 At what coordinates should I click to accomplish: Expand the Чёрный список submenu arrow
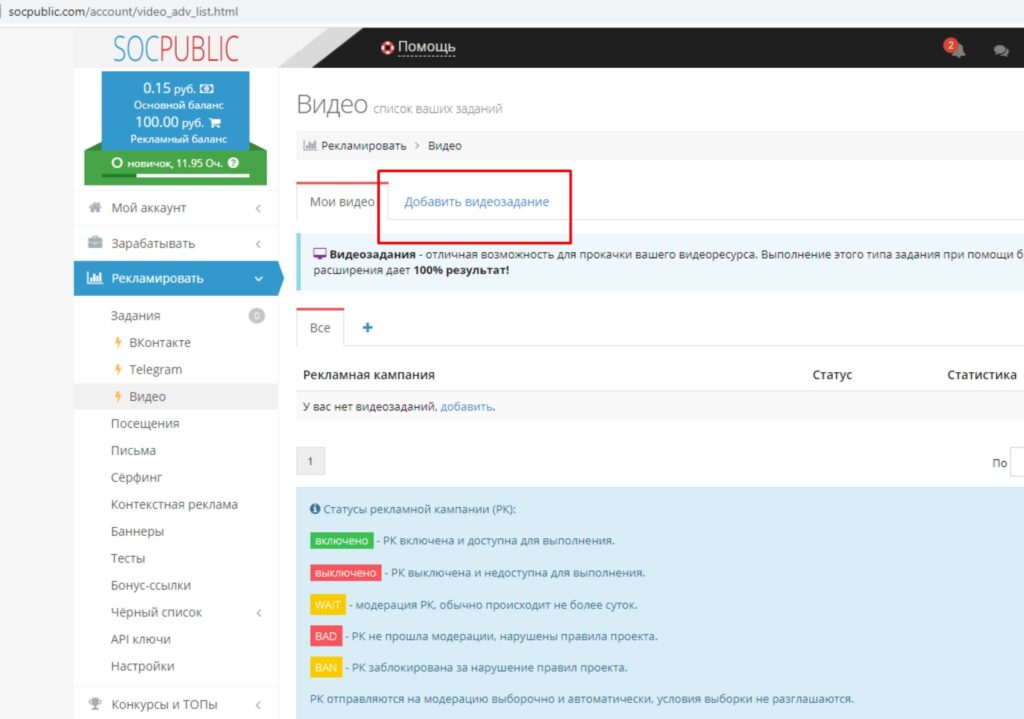coord(259,613)
